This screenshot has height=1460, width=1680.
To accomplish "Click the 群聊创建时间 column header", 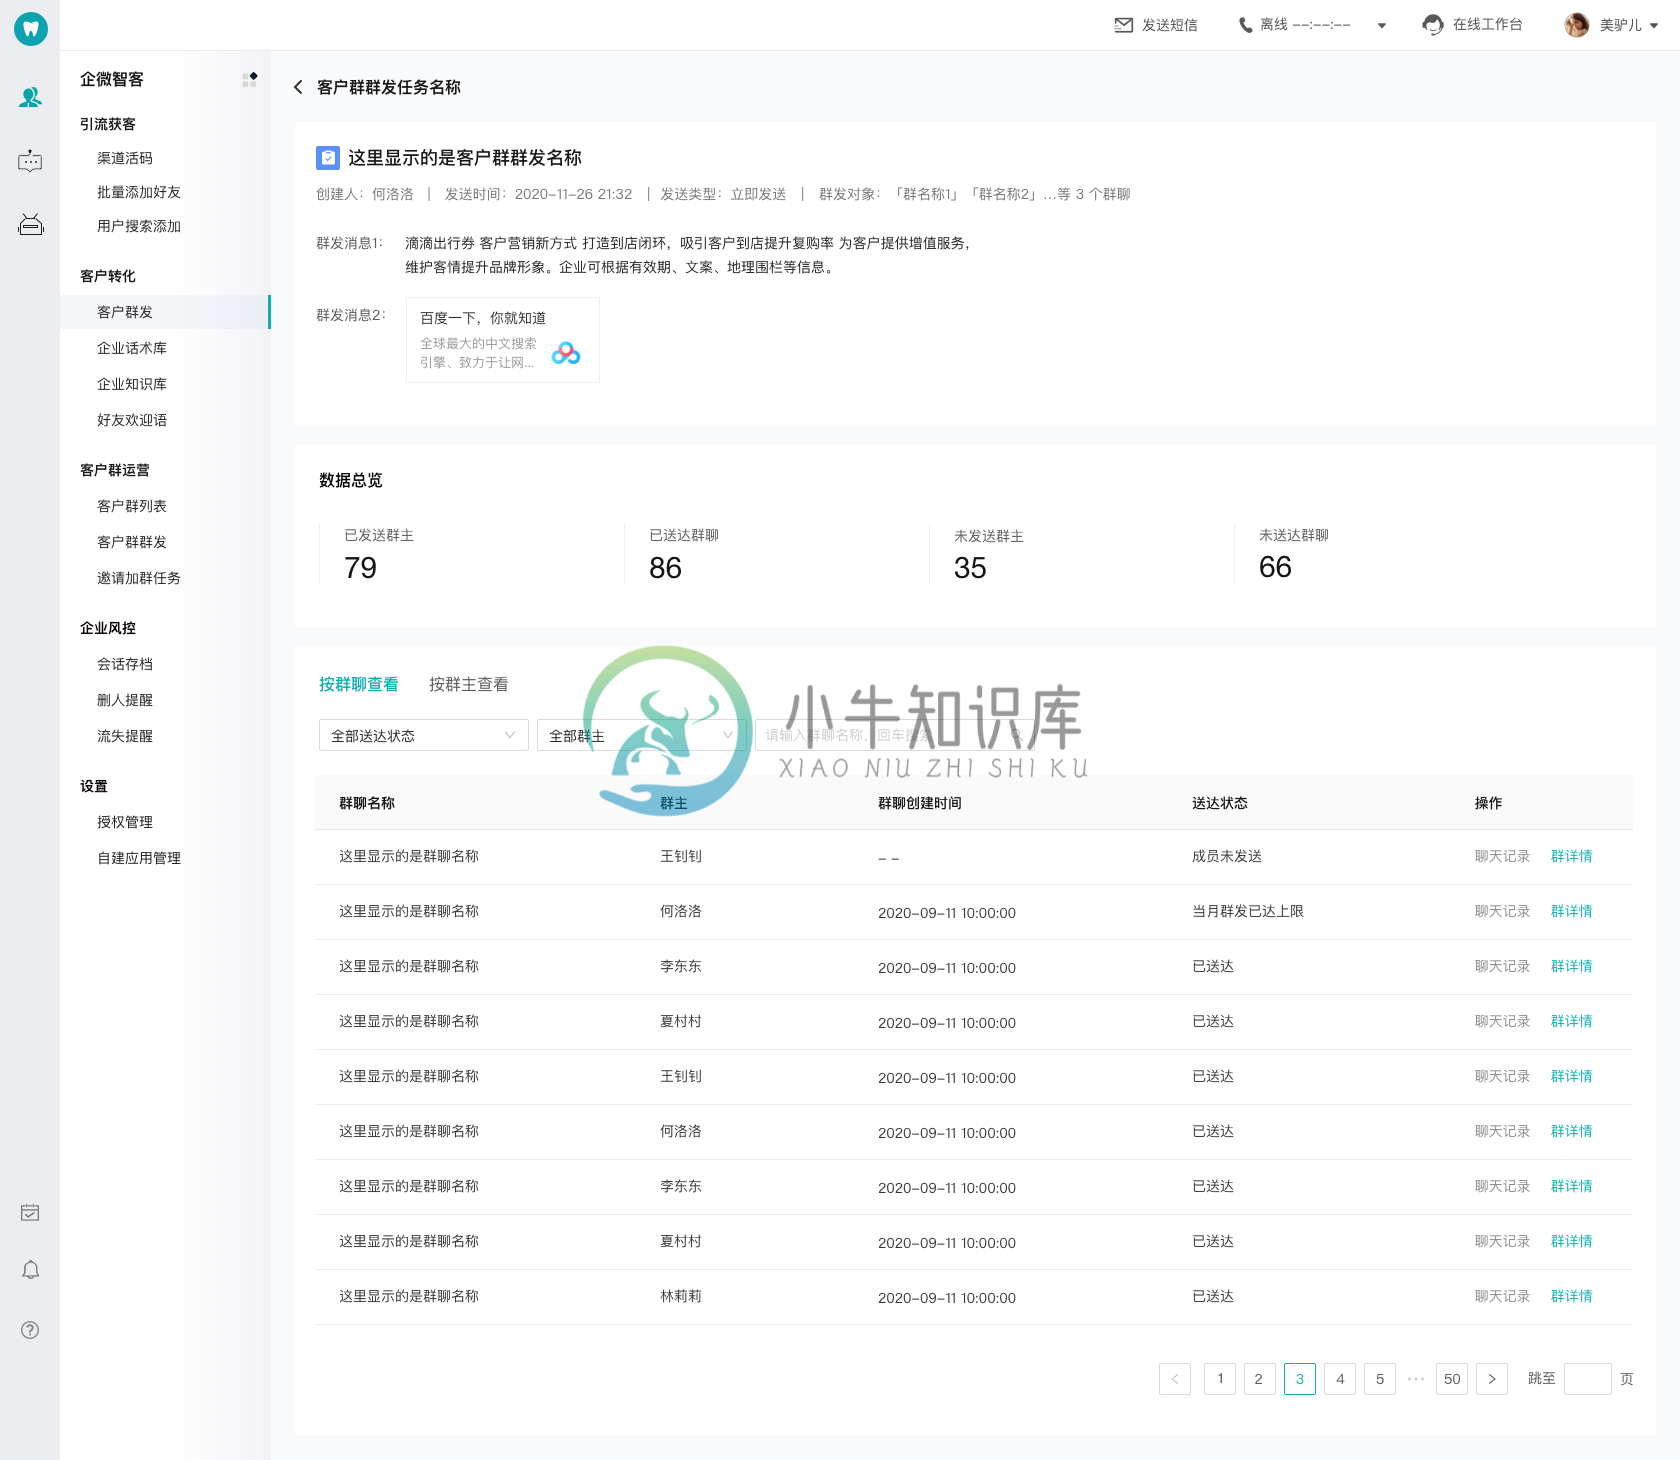I will coord(920,803).
